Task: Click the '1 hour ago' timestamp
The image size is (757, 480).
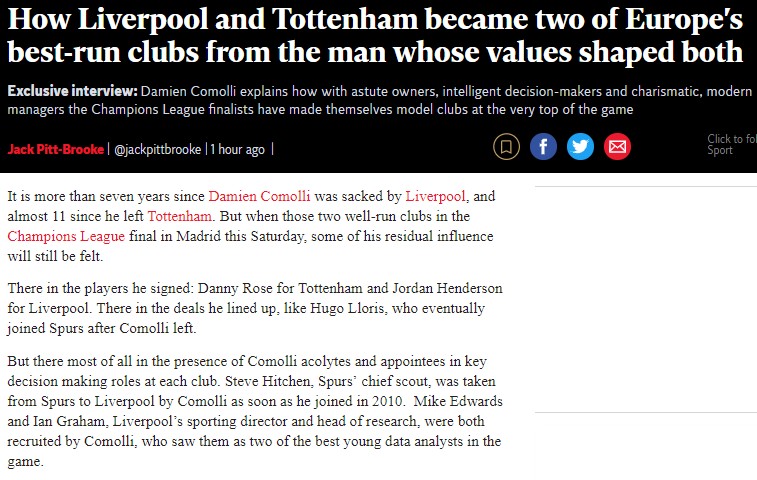Action: [x=238, y=149]
